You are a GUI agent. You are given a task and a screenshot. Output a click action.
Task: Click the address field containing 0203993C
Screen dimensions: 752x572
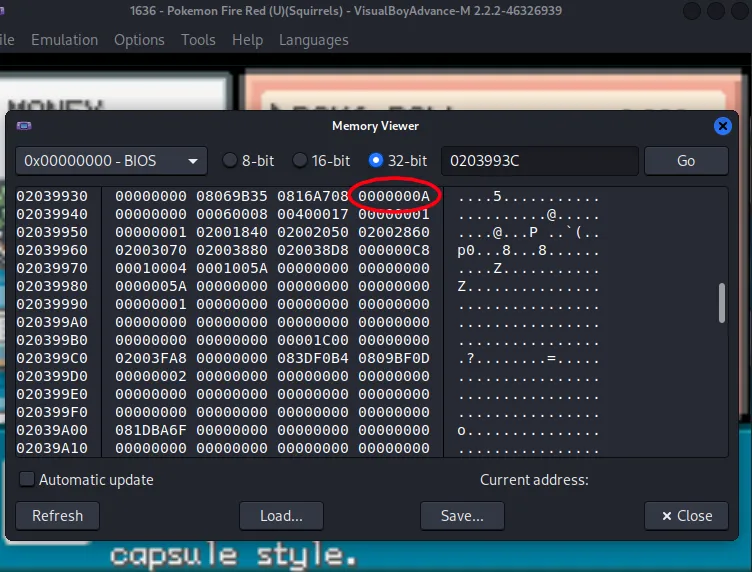pyautogui.click(x=540, y=161)
